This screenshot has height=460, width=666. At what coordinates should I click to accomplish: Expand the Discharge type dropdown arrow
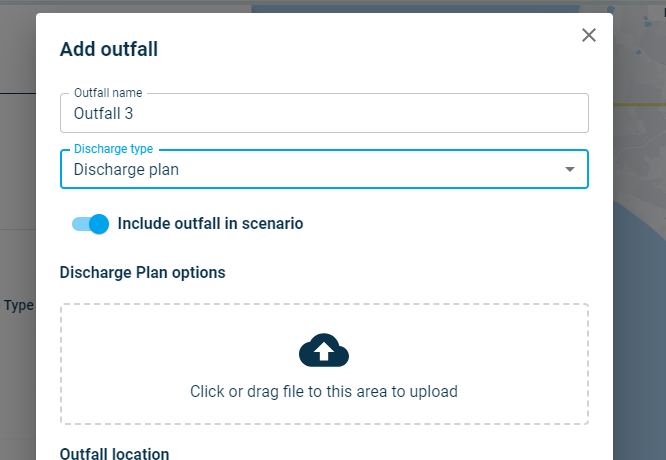[570, 170]
